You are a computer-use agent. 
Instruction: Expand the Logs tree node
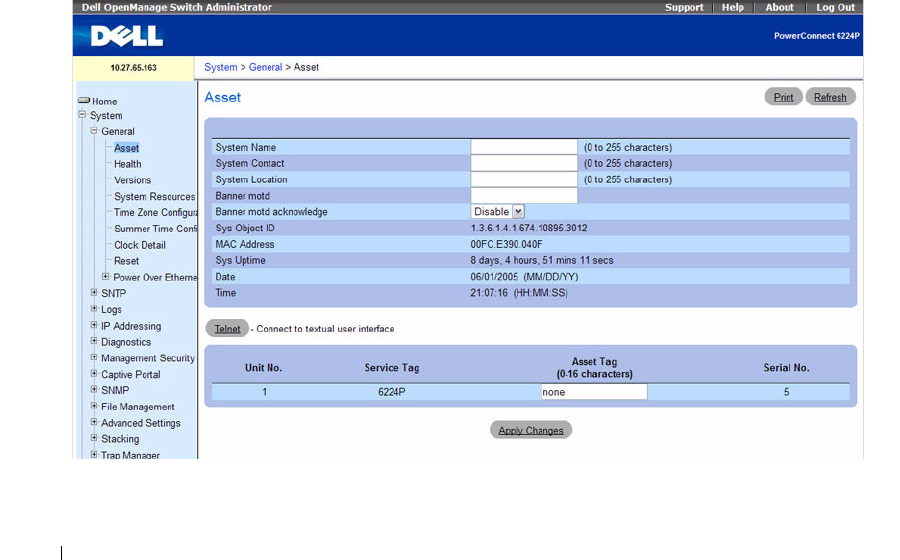tap(94, 309)
